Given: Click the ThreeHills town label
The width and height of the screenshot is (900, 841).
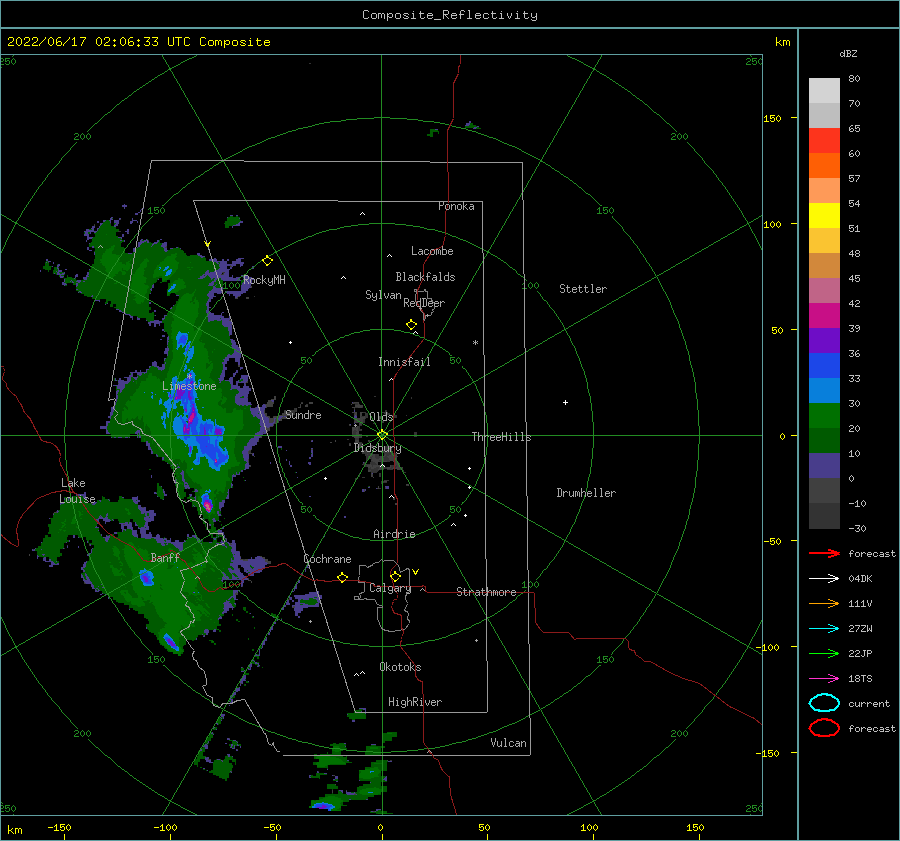Looking at the screenshot, I should pos(501,437).
